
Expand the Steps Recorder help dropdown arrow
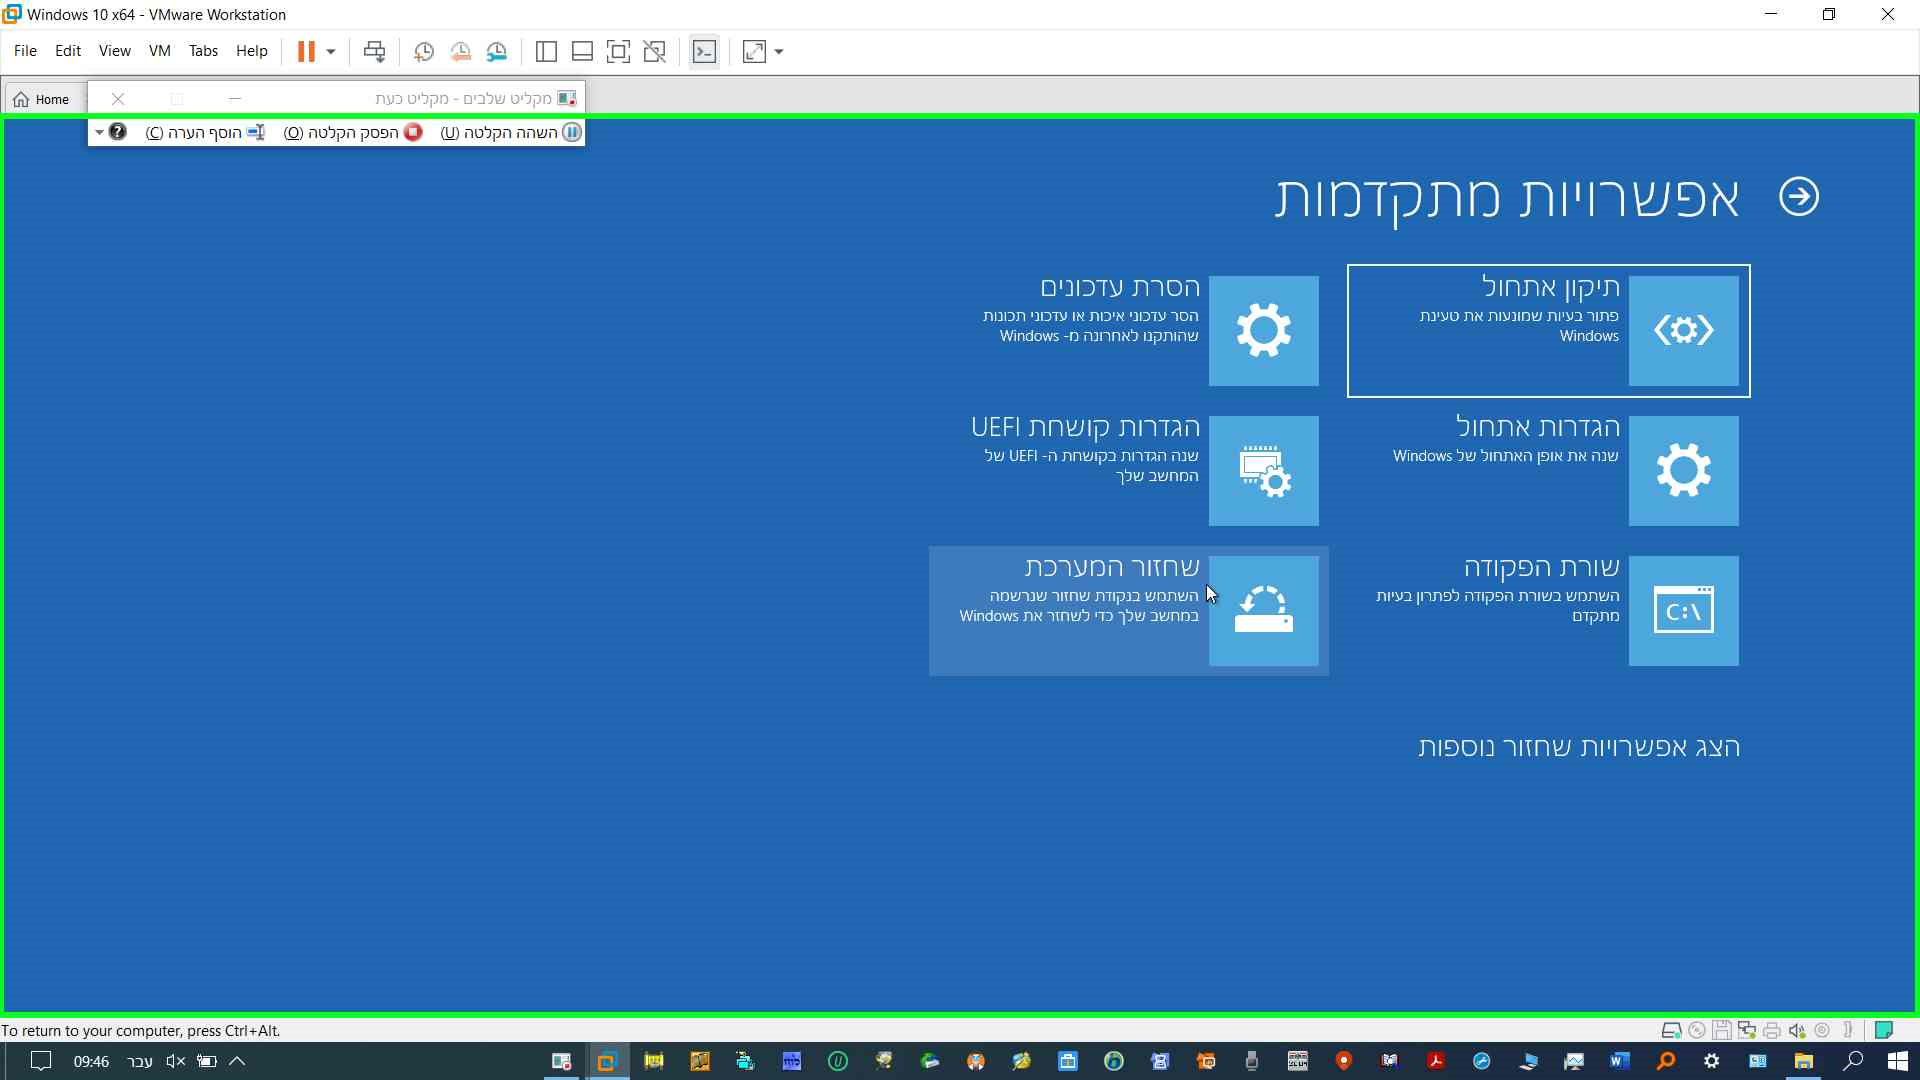[99, 132]
